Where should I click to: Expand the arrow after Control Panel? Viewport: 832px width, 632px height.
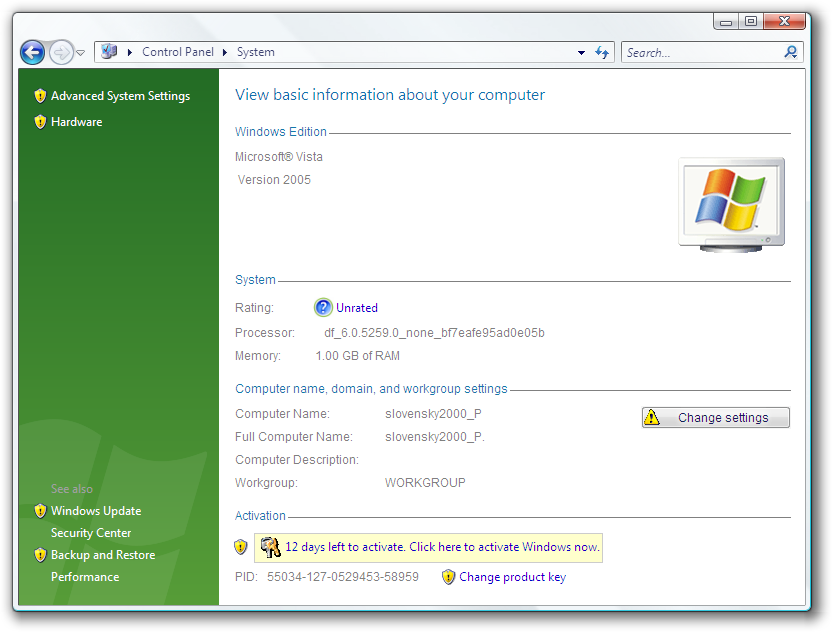pyautogui.click(x=225, y=52)
